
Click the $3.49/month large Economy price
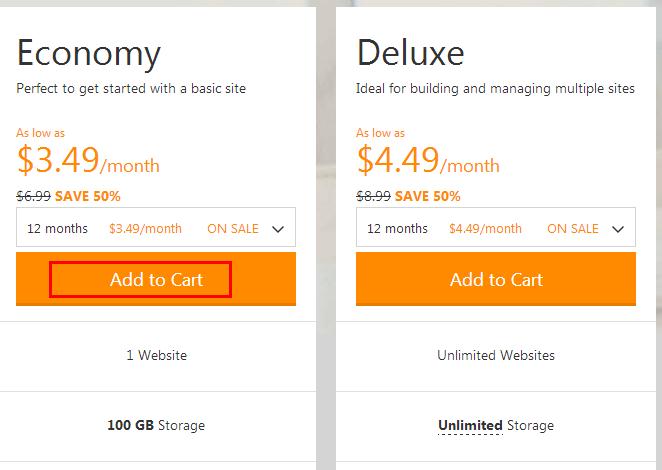[88, 161]
